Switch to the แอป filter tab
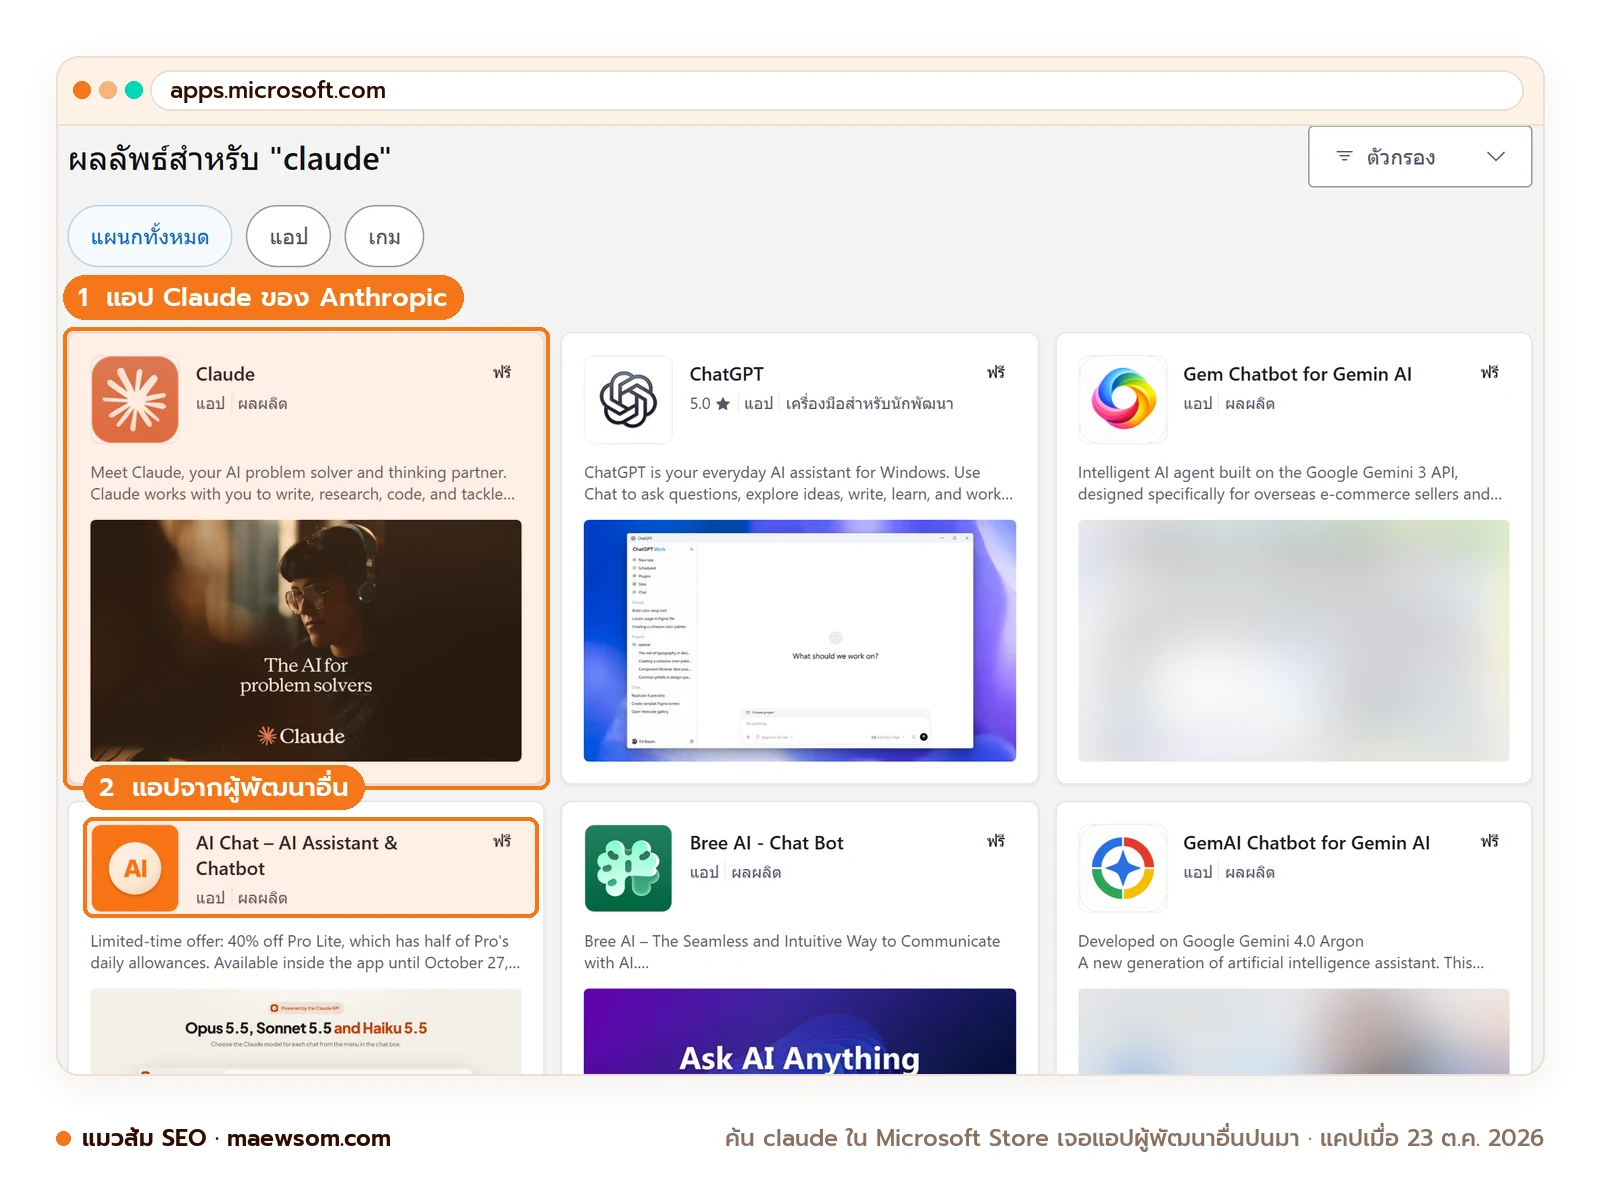The width and height of the screenshot is (1600, 1189). pyautogui.click(x=289, y=236)
